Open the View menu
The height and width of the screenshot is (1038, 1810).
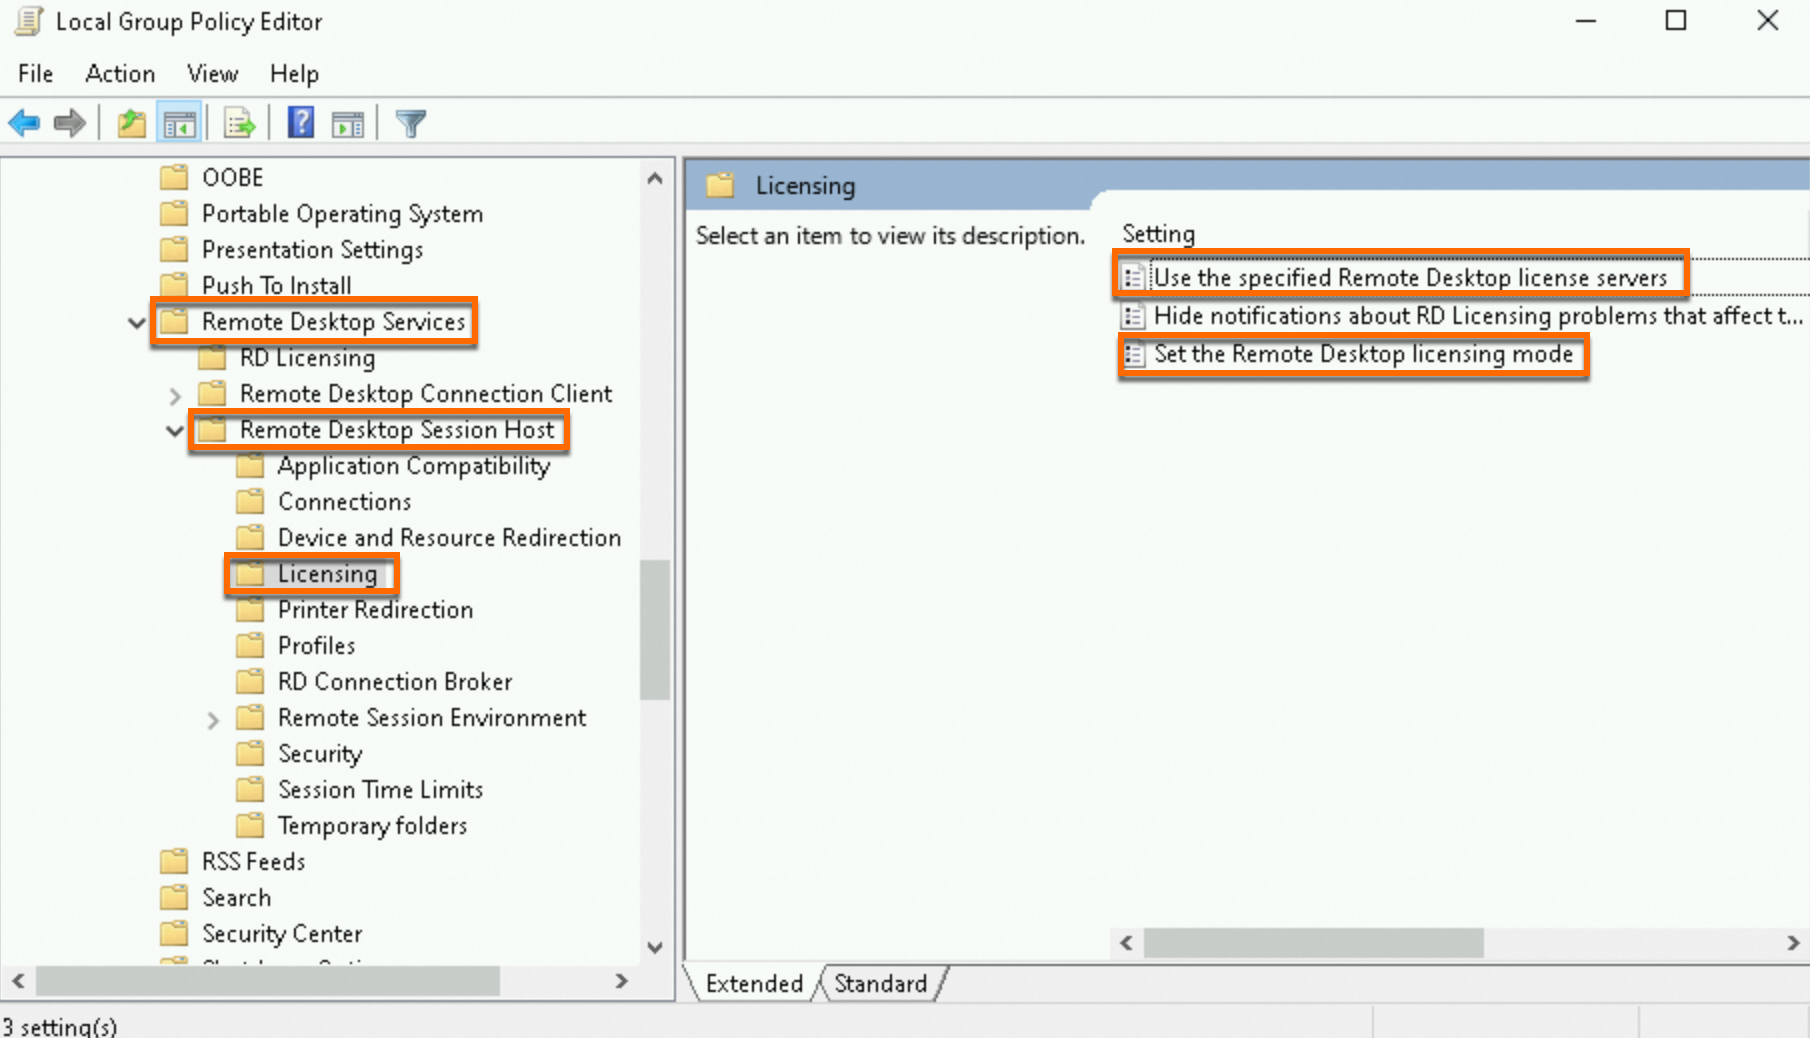tap(213, 74)
